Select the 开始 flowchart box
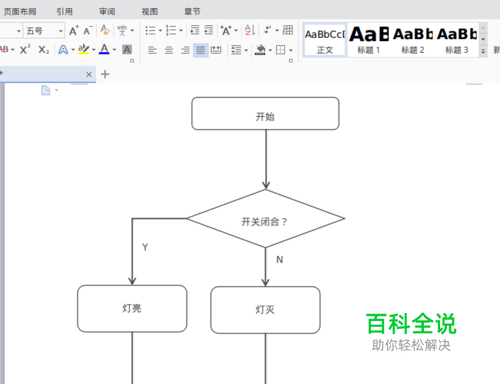The width and height of the screenshot is (500, 384). click(265, 114)
